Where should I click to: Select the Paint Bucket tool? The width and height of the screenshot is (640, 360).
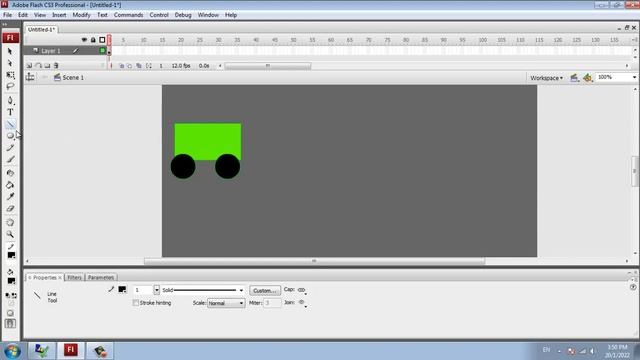pos(10,185)
